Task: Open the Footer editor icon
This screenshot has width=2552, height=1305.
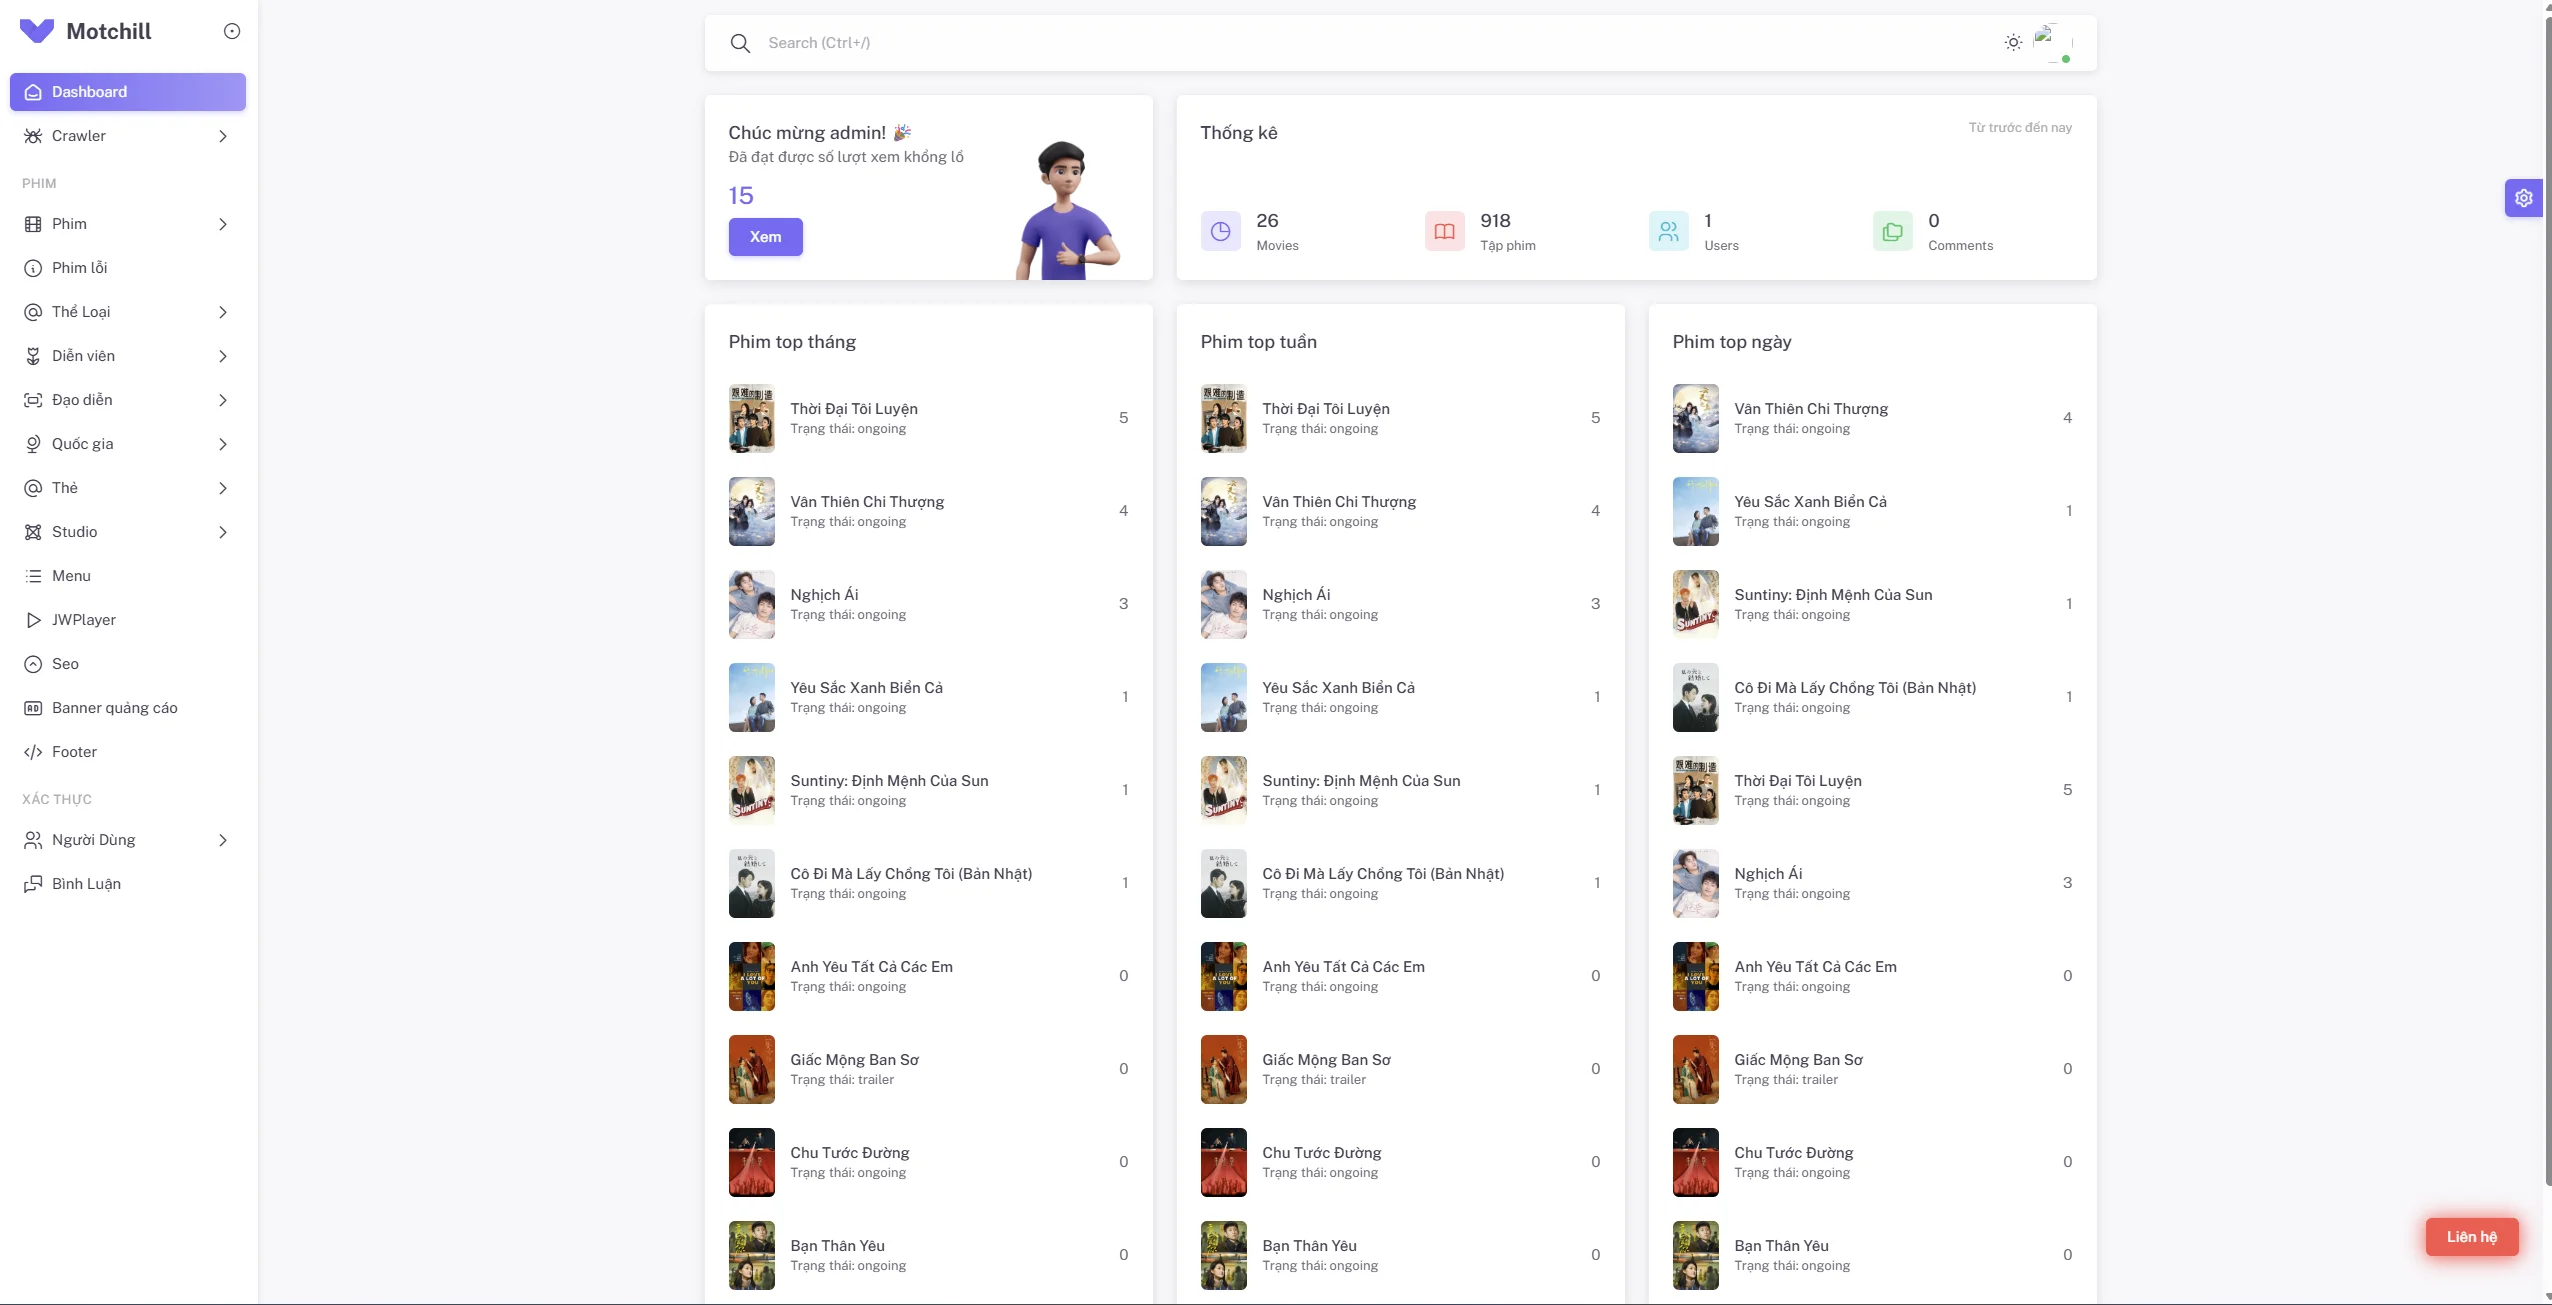Action: click(34, 751)
